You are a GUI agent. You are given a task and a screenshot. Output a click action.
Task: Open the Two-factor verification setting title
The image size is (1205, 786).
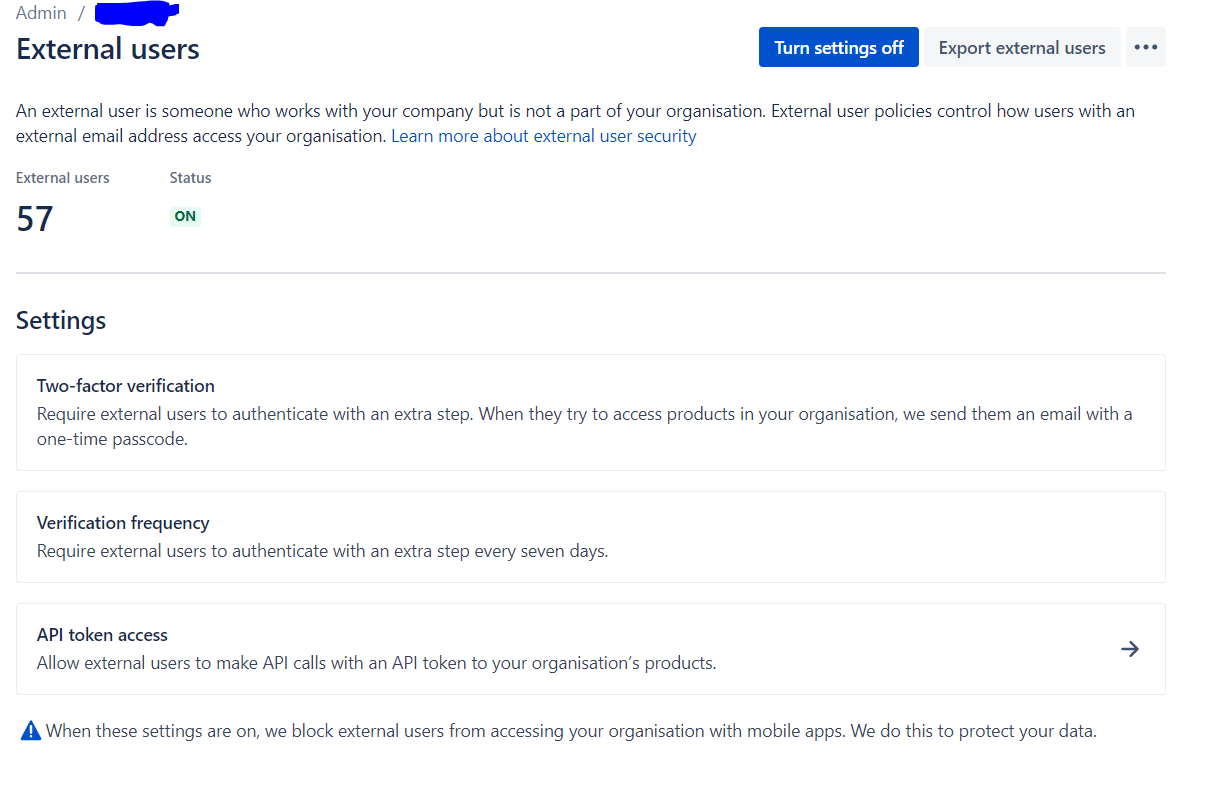[126, 386]
